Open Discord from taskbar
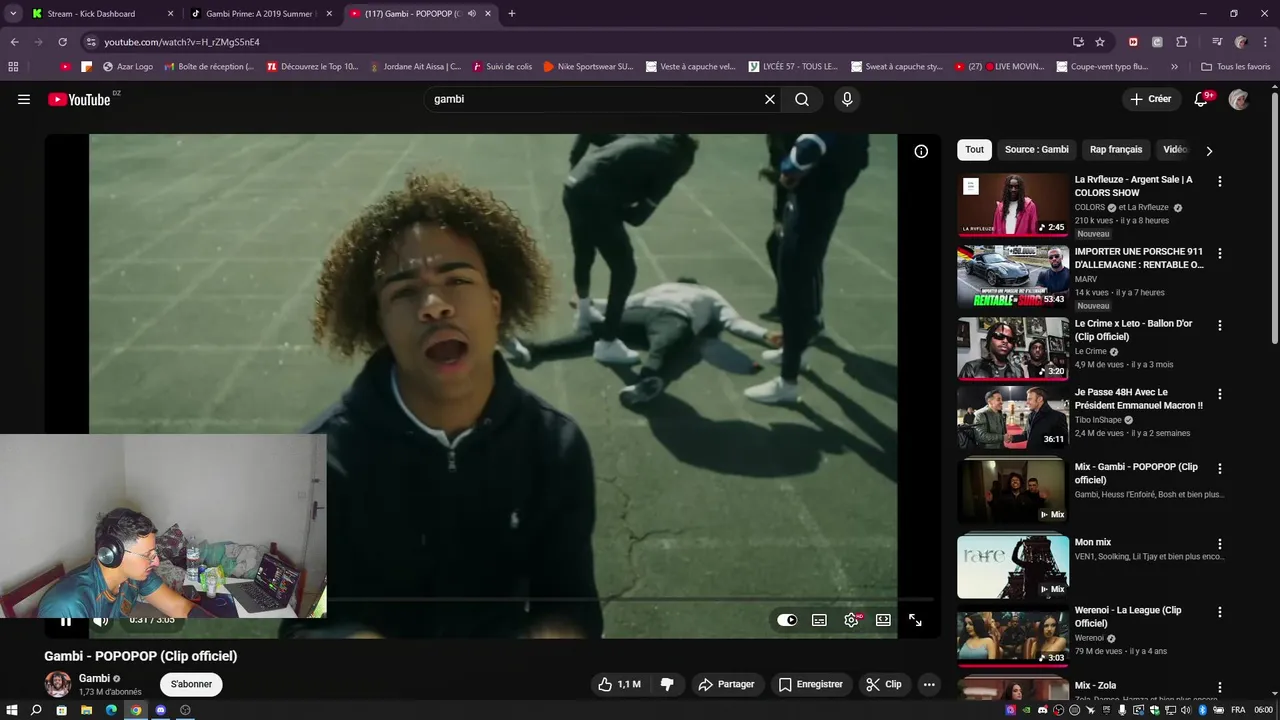1280x720 pixels. pyautogui.click(x=160, y=710)
